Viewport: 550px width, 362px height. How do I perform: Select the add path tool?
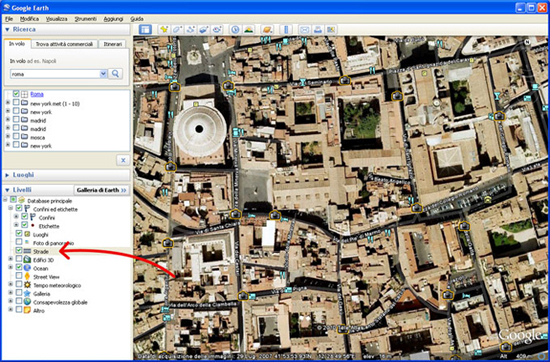pyautogui.click(x=190, y=30)
